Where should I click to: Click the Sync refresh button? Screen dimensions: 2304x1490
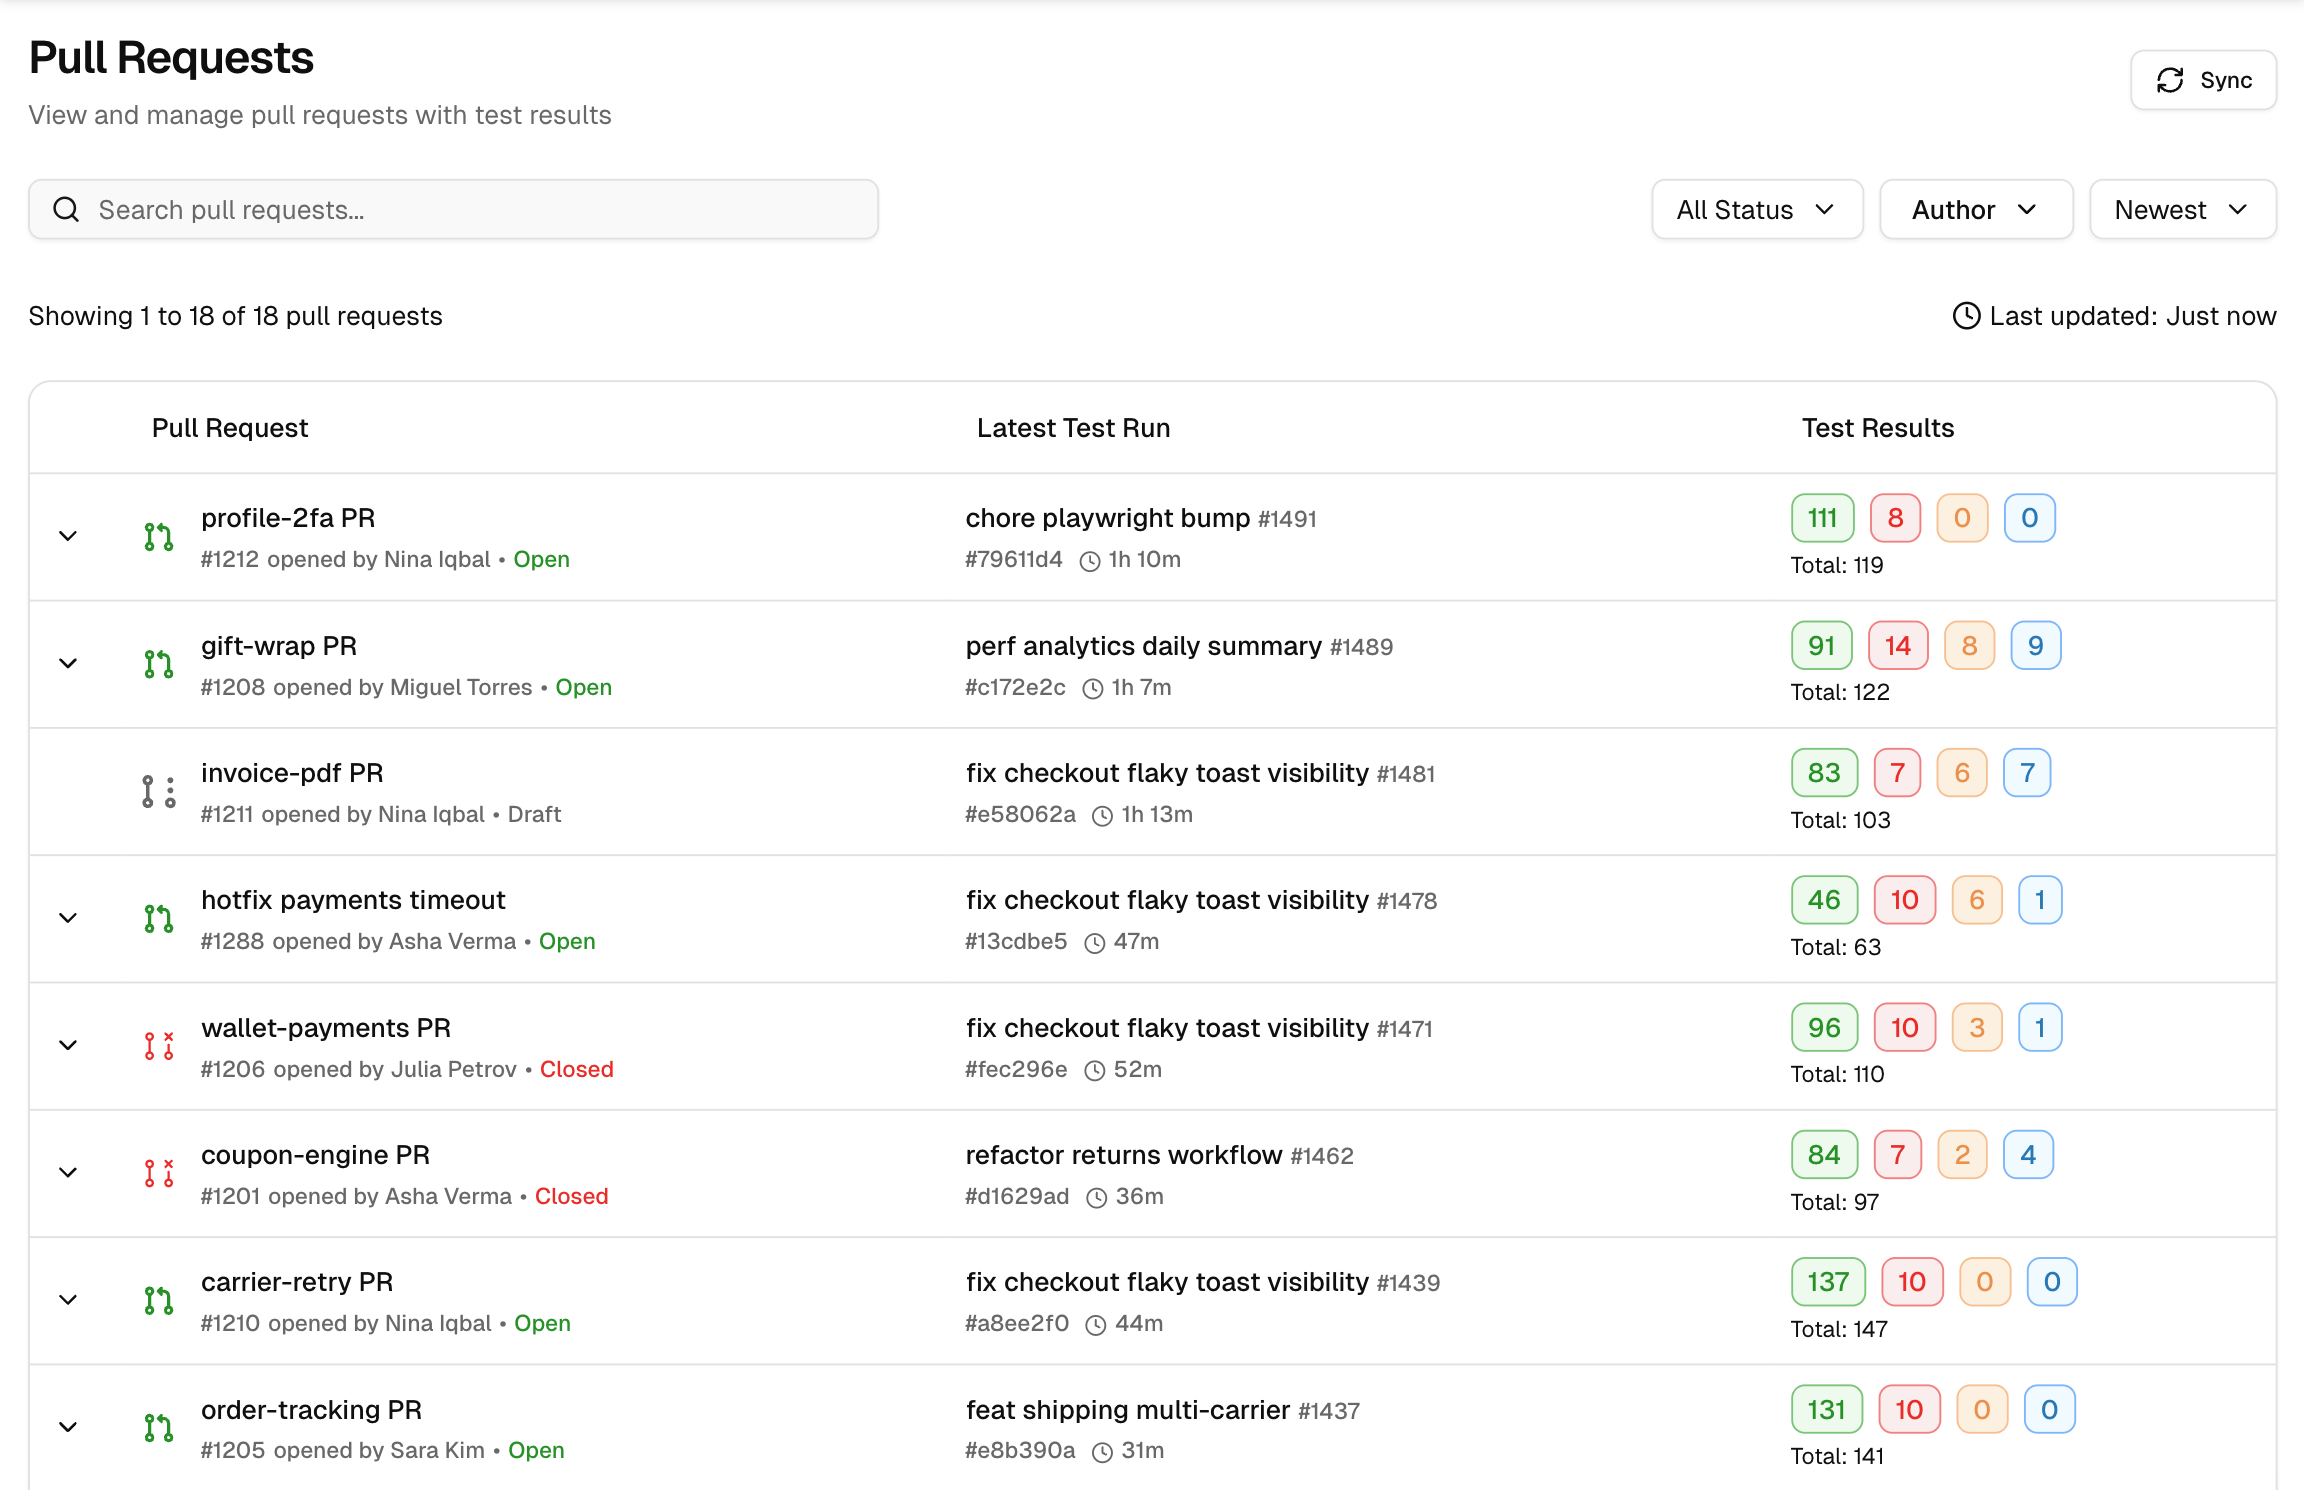[2203, 80]
